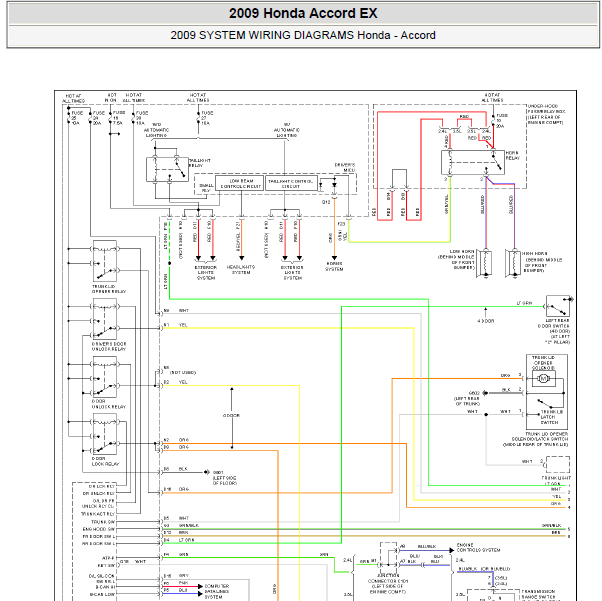602x601 pixels.
Task: Click the junction connector dashed box symbol
Action: coord(389,556)
